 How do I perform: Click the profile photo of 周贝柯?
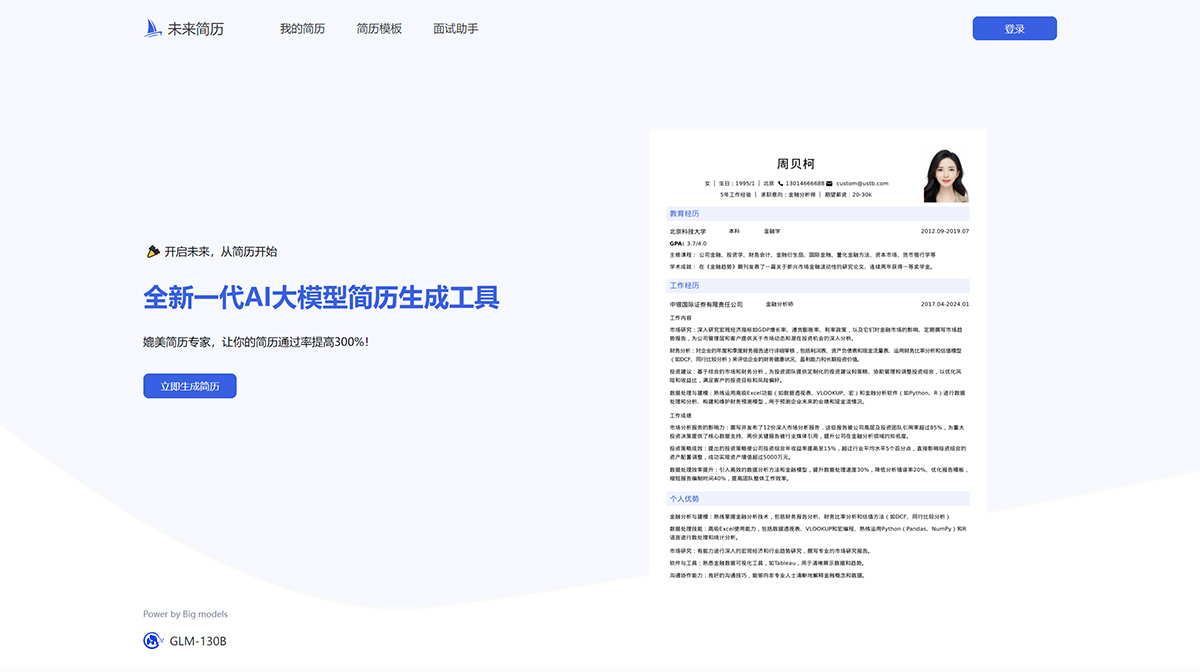(x=944, y=174)
